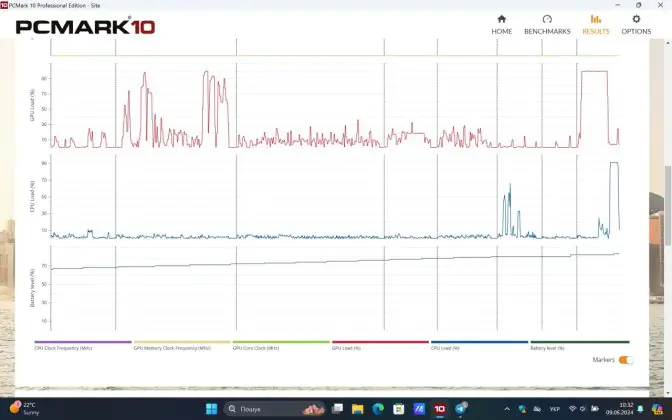Click the CPU Load (%) chart axis label
672x420 pixels.
[x=32, y=196]
